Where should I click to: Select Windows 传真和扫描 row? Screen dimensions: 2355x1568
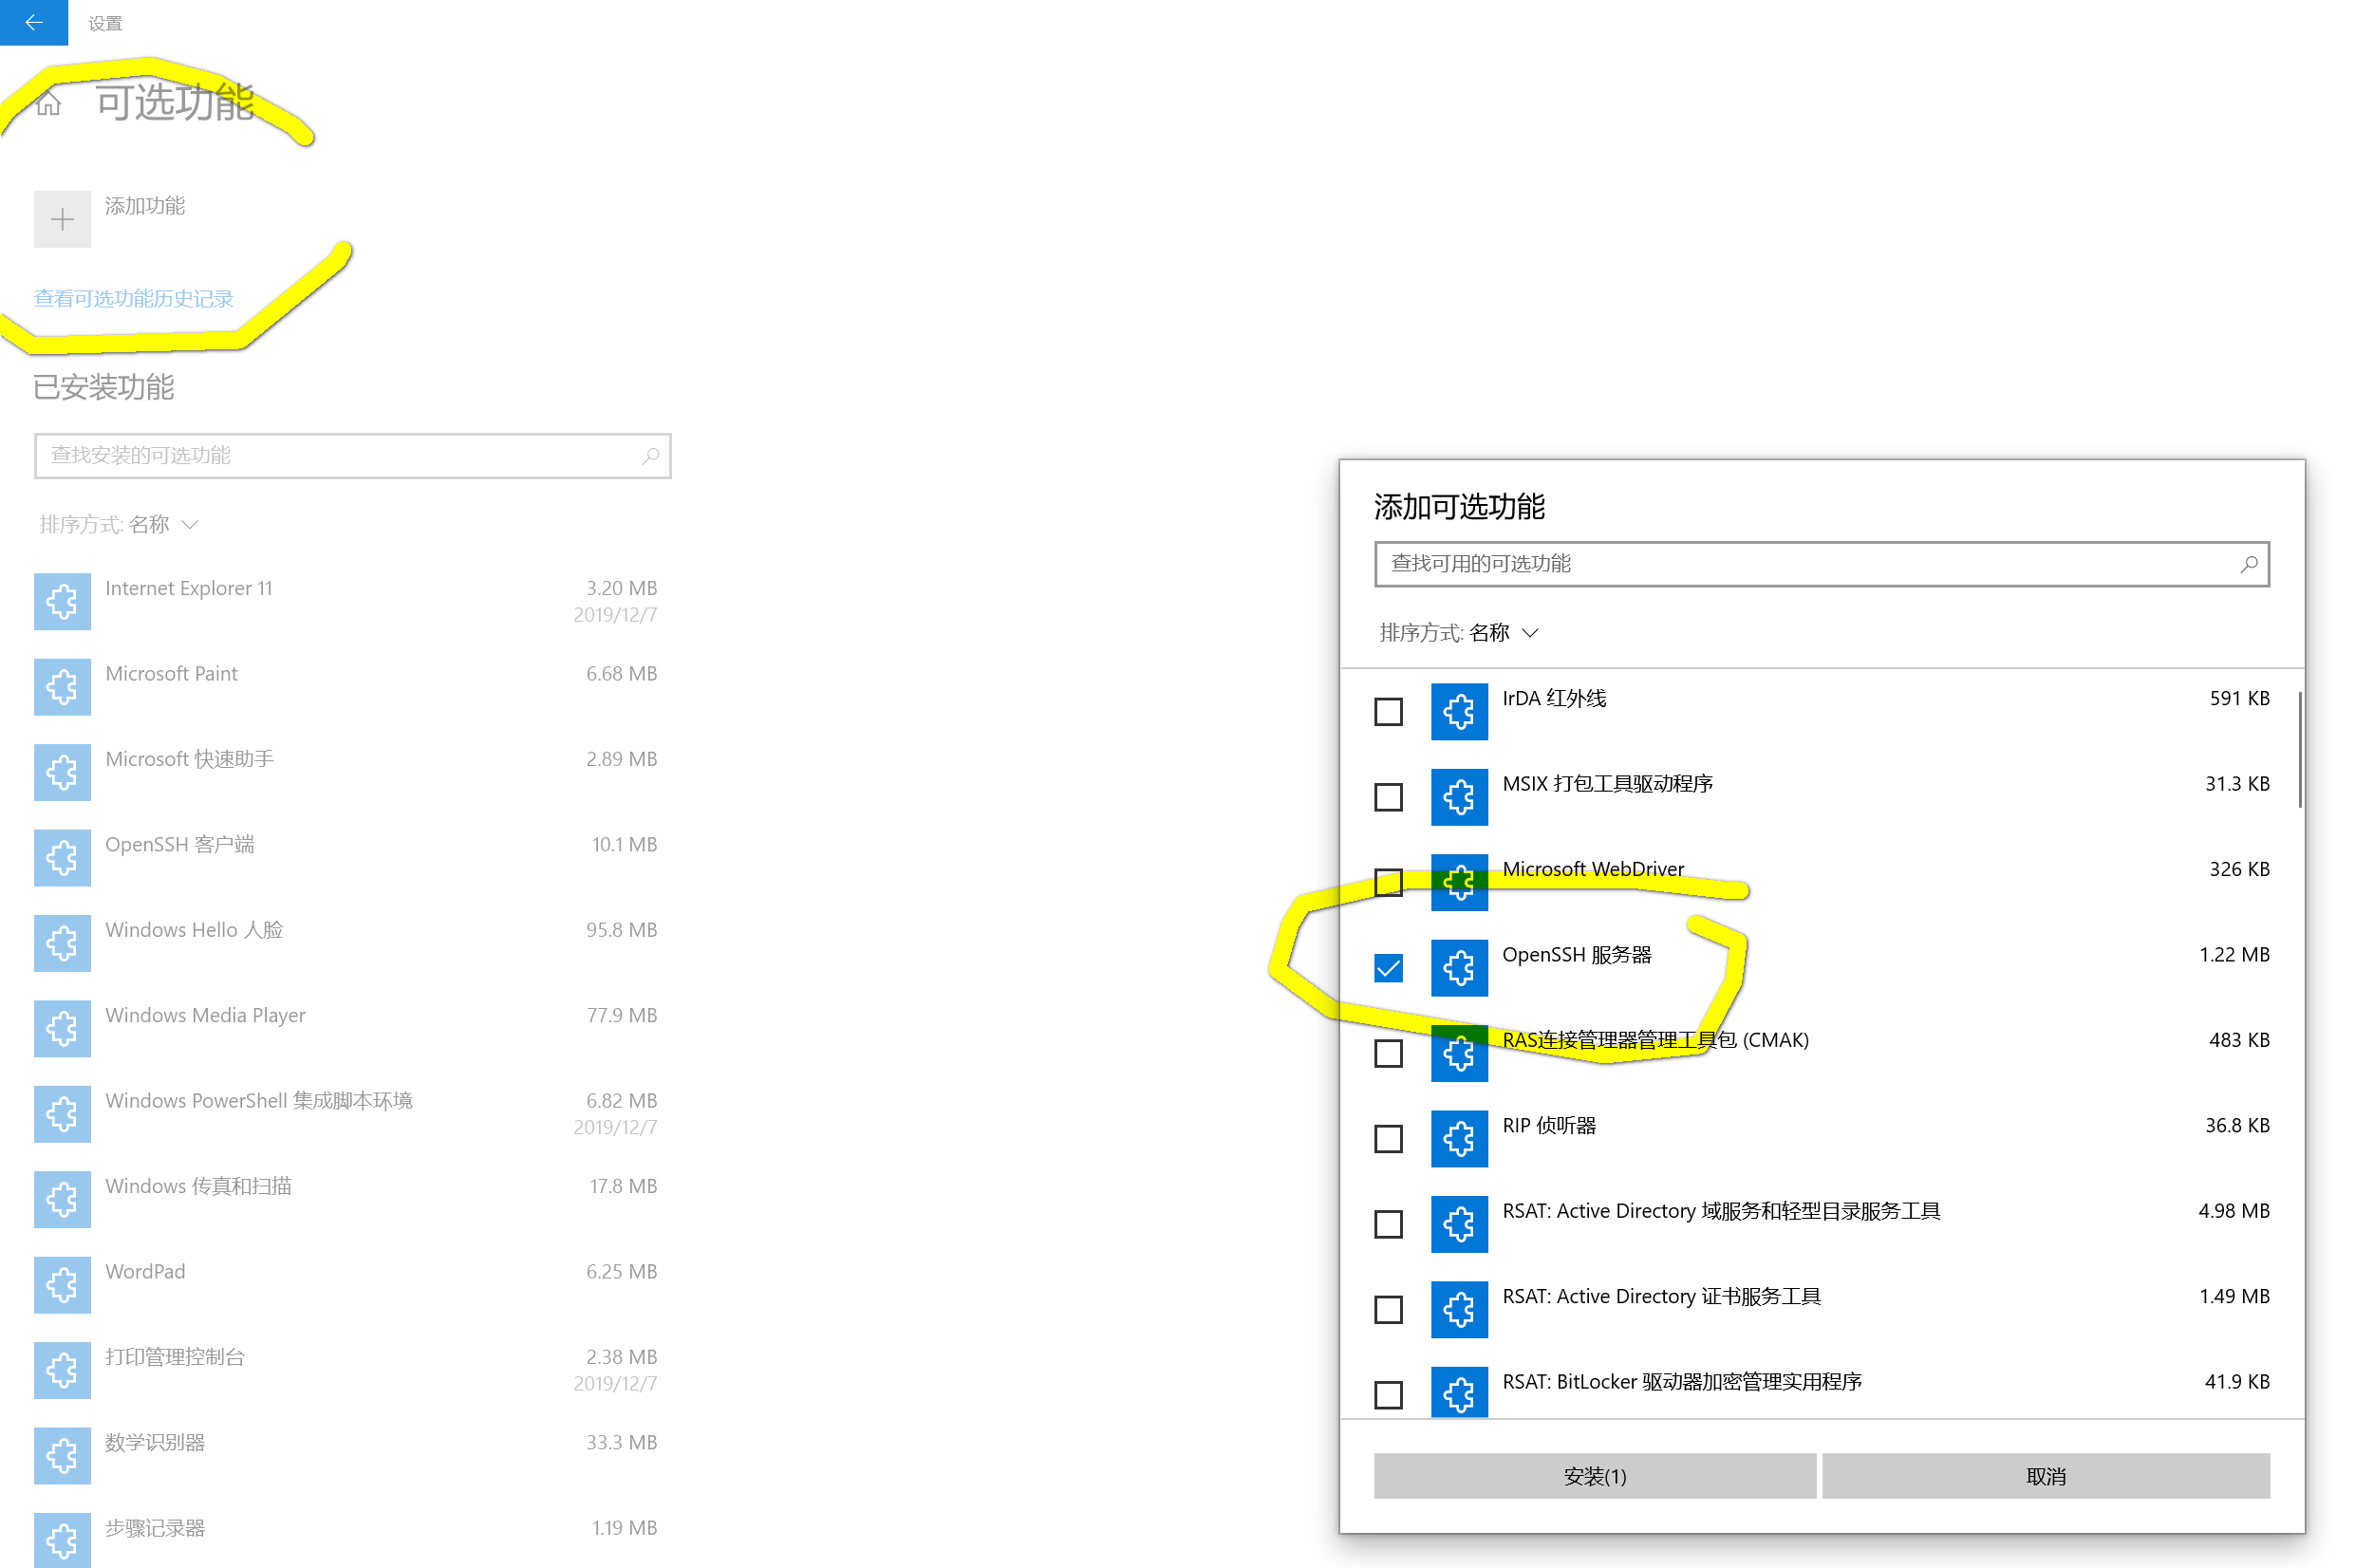[x=346, y=1200]
